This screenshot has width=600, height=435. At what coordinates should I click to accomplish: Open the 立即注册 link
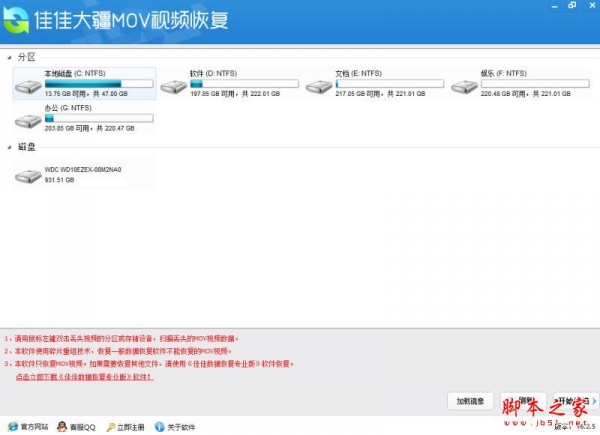[x=130, y=427]
